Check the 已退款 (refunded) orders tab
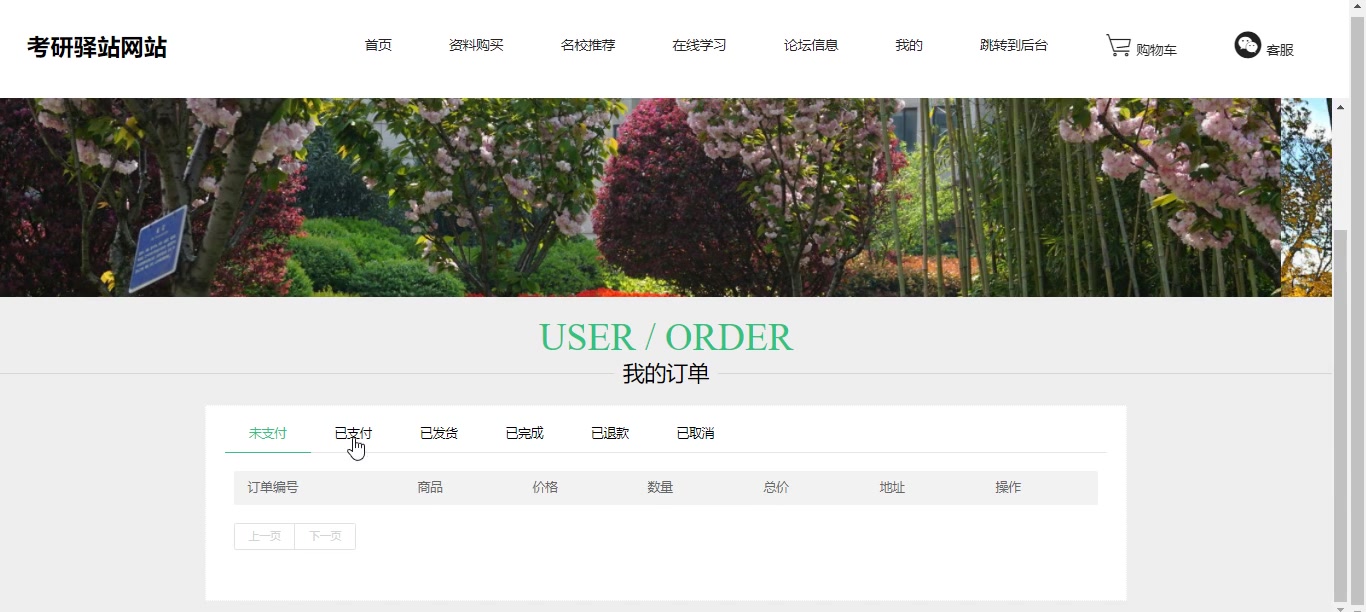This screenshot has height=612, width=1366. (x=609, y=433)
